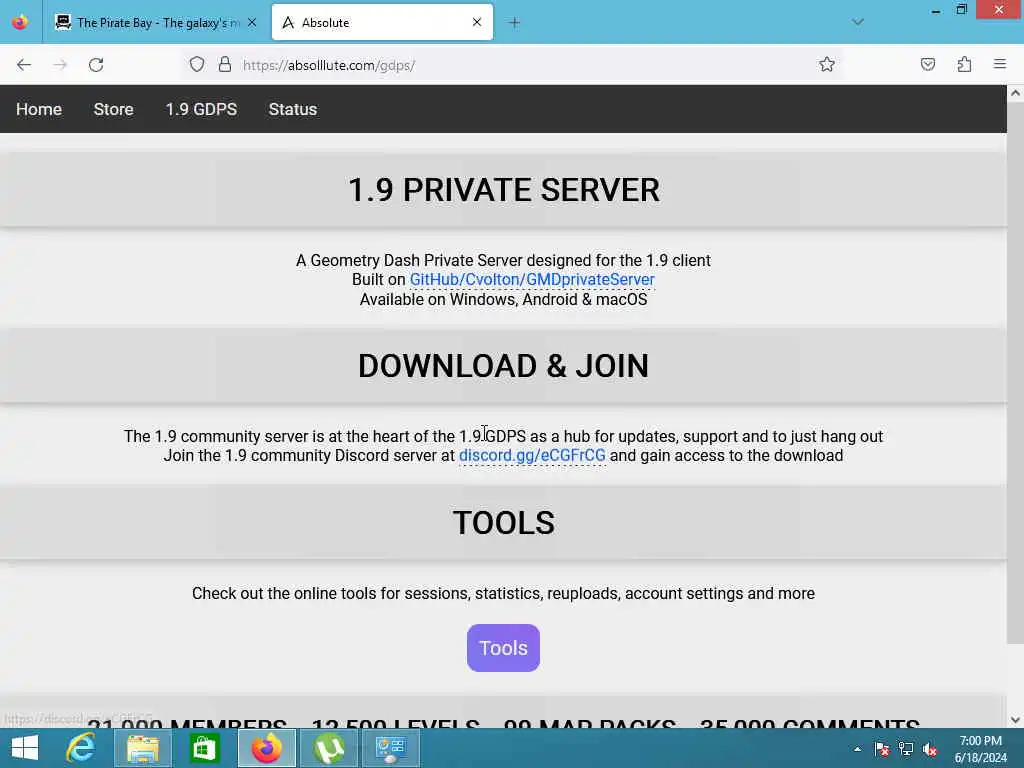The width and height of the screenshot is (1024, 768).
Task: Follow the GitHub/Cvolton/GMDprivateServer link
Action: 532,280
